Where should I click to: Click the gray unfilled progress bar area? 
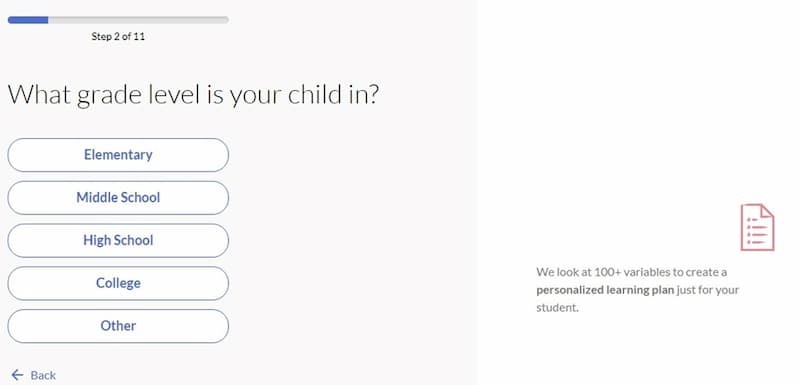pos(138,20)
